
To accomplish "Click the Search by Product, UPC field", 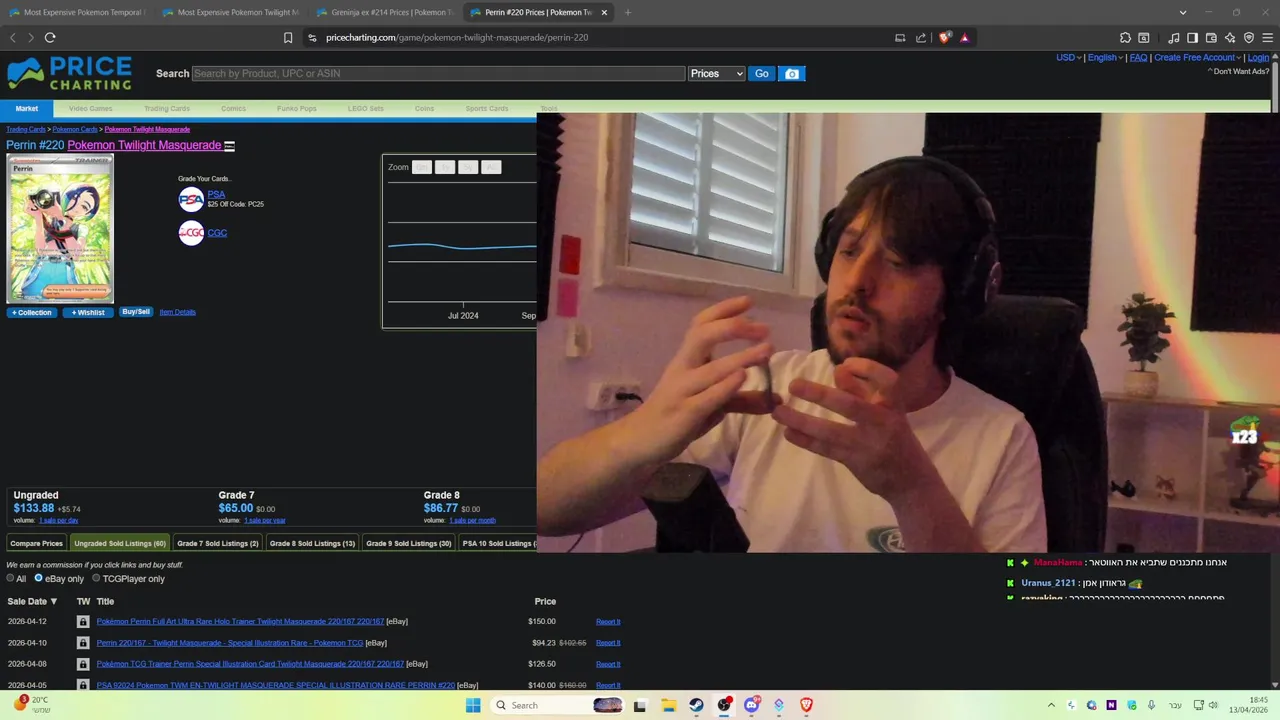I will [x=438, y=74].
